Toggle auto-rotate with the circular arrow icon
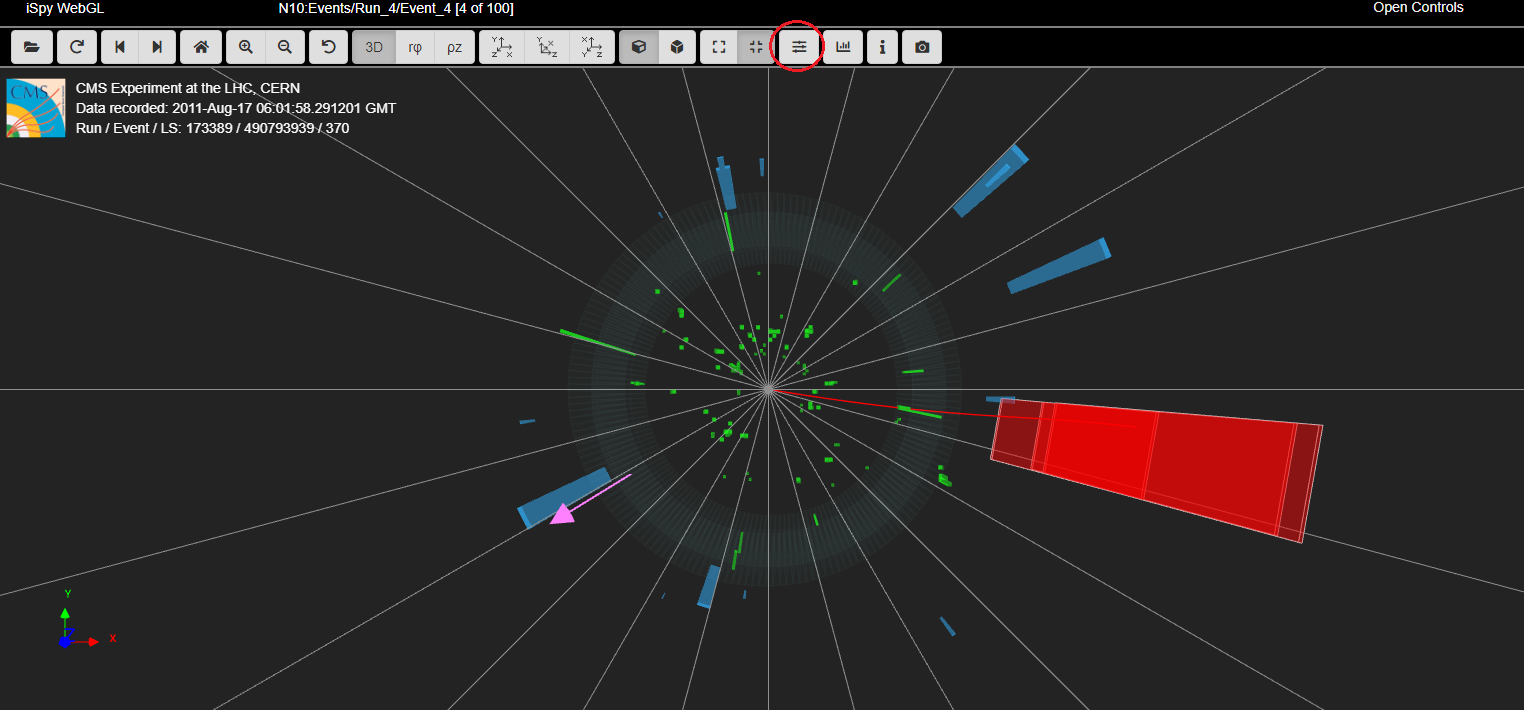The height and width of the screenshot is (710, 1524). [x=329, y=47]
